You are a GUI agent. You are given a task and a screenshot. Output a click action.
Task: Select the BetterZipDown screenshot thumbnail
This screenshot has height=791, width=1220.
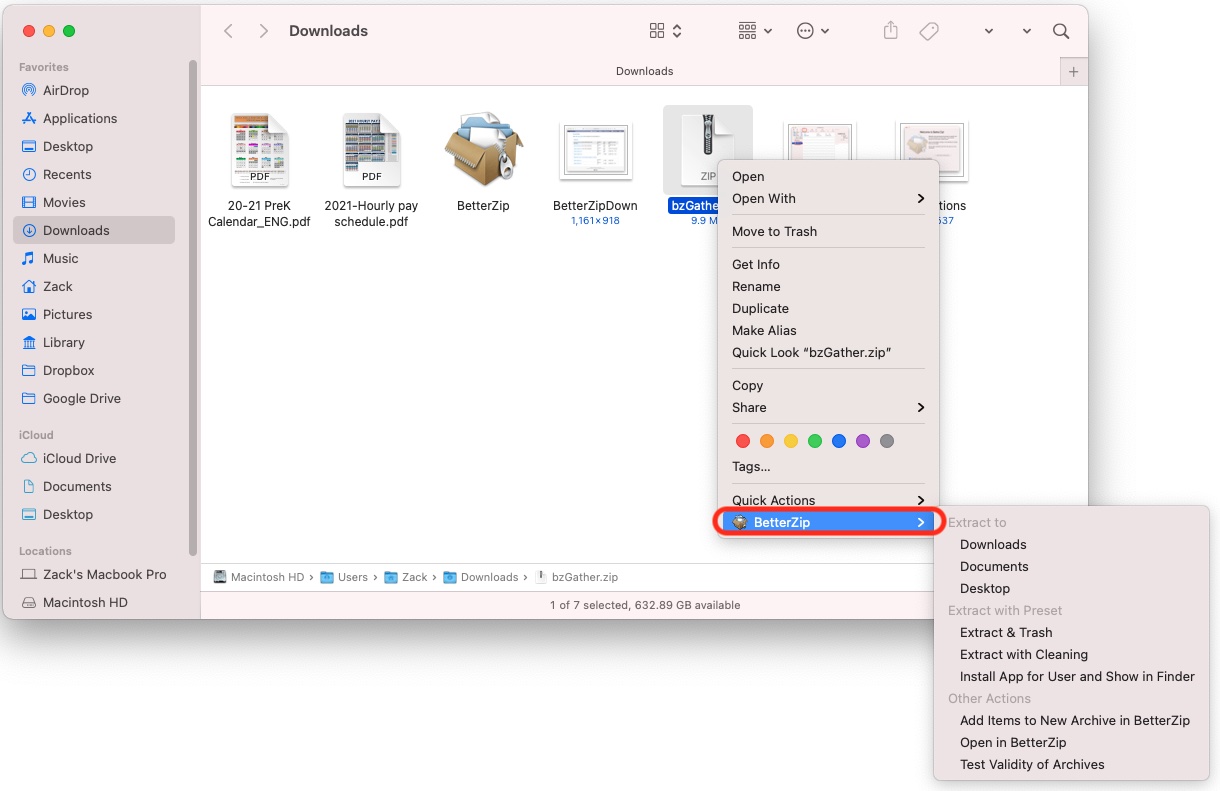point(595,151)
